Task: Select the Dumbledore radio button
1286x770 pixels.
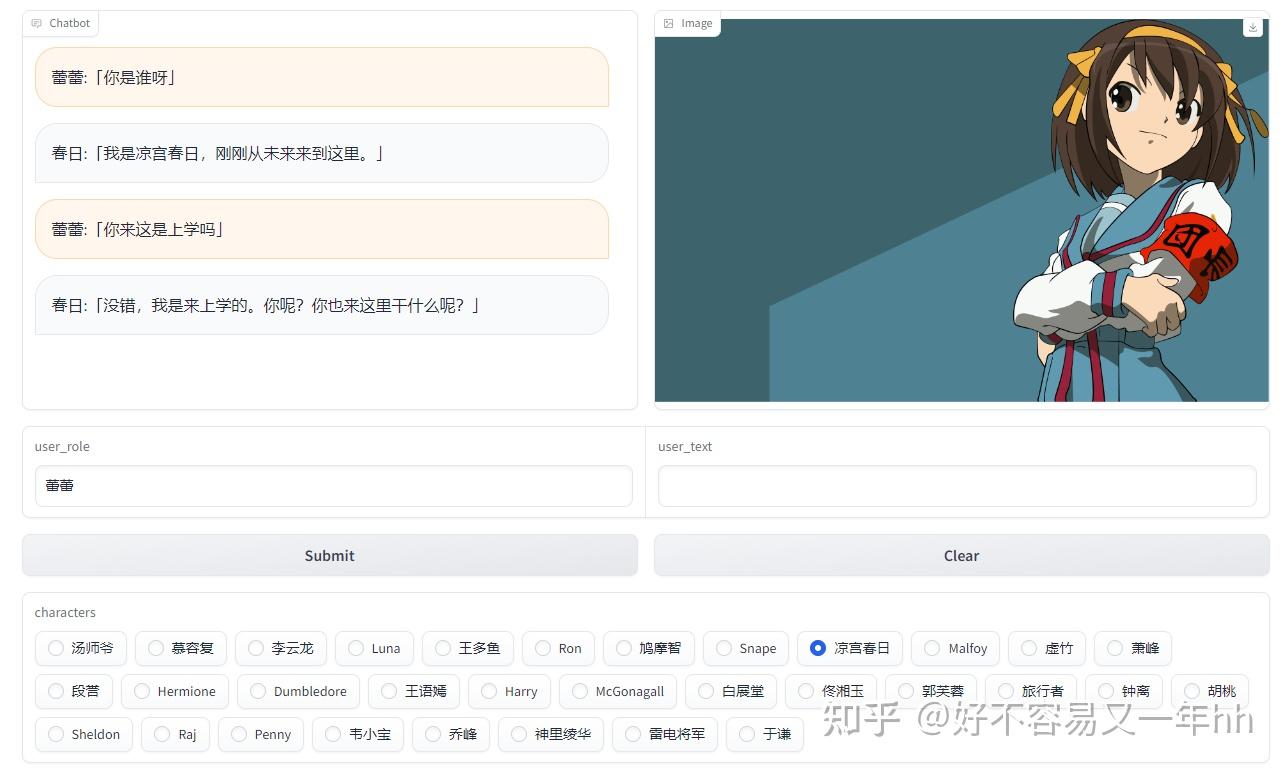Action: [258, 691]
